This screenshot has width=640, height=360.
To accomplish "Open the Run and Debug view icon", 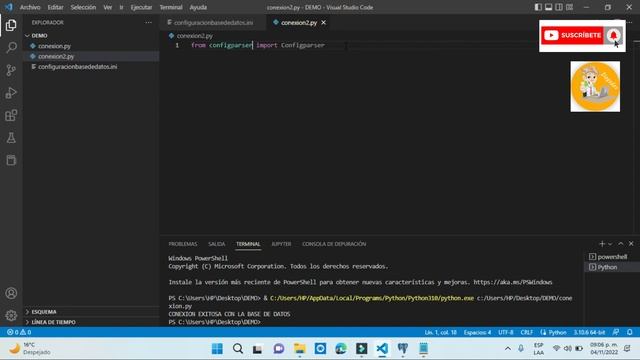I will 11,93.
